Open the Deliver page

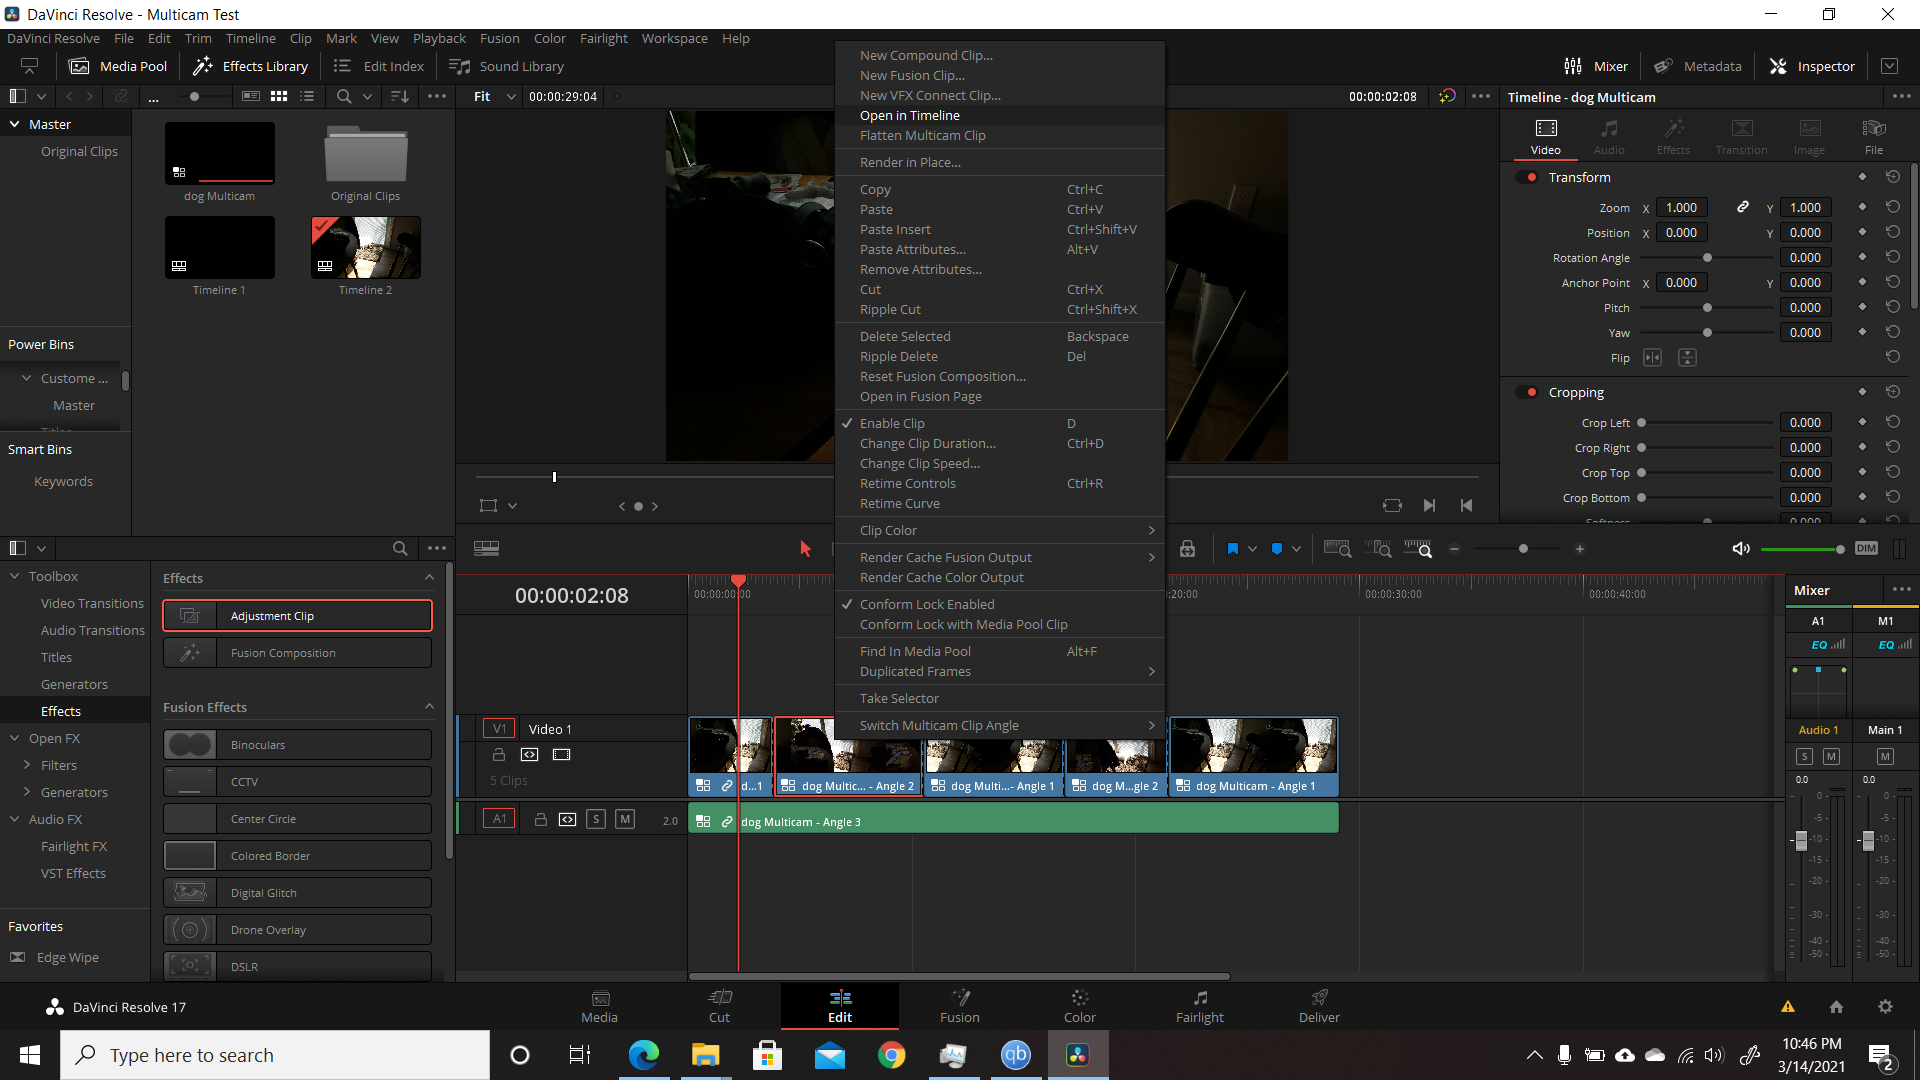click(1319, 1006)
